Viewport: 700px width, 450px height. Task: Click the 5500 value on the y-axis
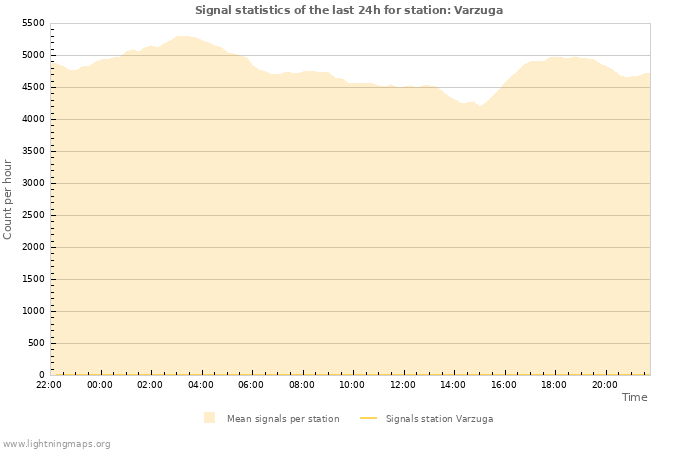(33, 23)
